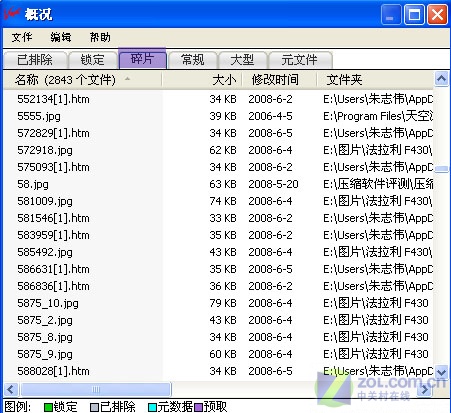The height and width of the screenshot is (413, 451).
Task: Click the app icon in title bar
Action: 11,14
